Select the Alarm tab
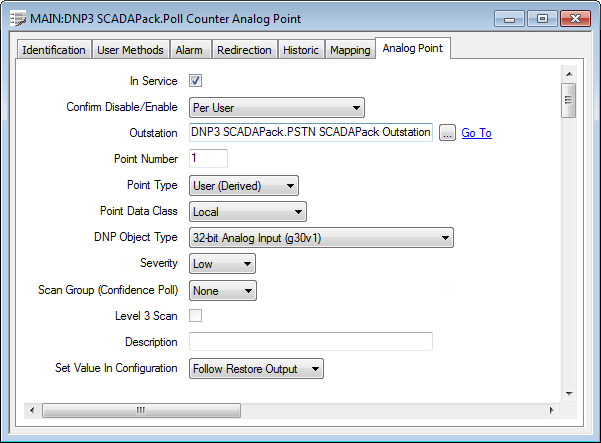The width and height of the screenshot is (601, 443). pos(189,50)
